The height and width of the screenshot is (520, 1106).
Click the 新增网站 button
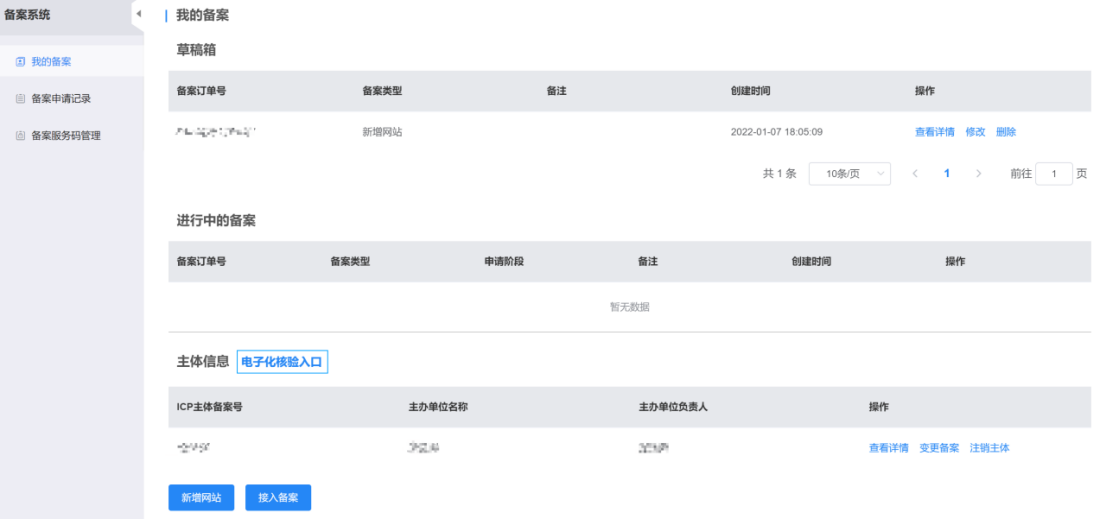(x=201, y=497)
